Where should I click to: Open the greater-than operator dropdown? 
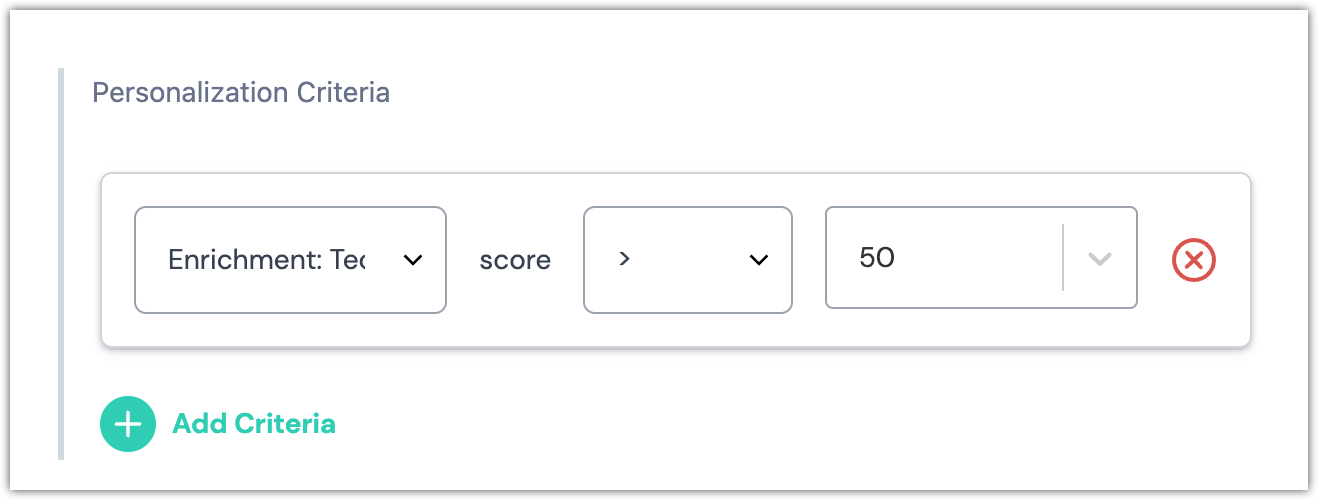click(687, 260)
